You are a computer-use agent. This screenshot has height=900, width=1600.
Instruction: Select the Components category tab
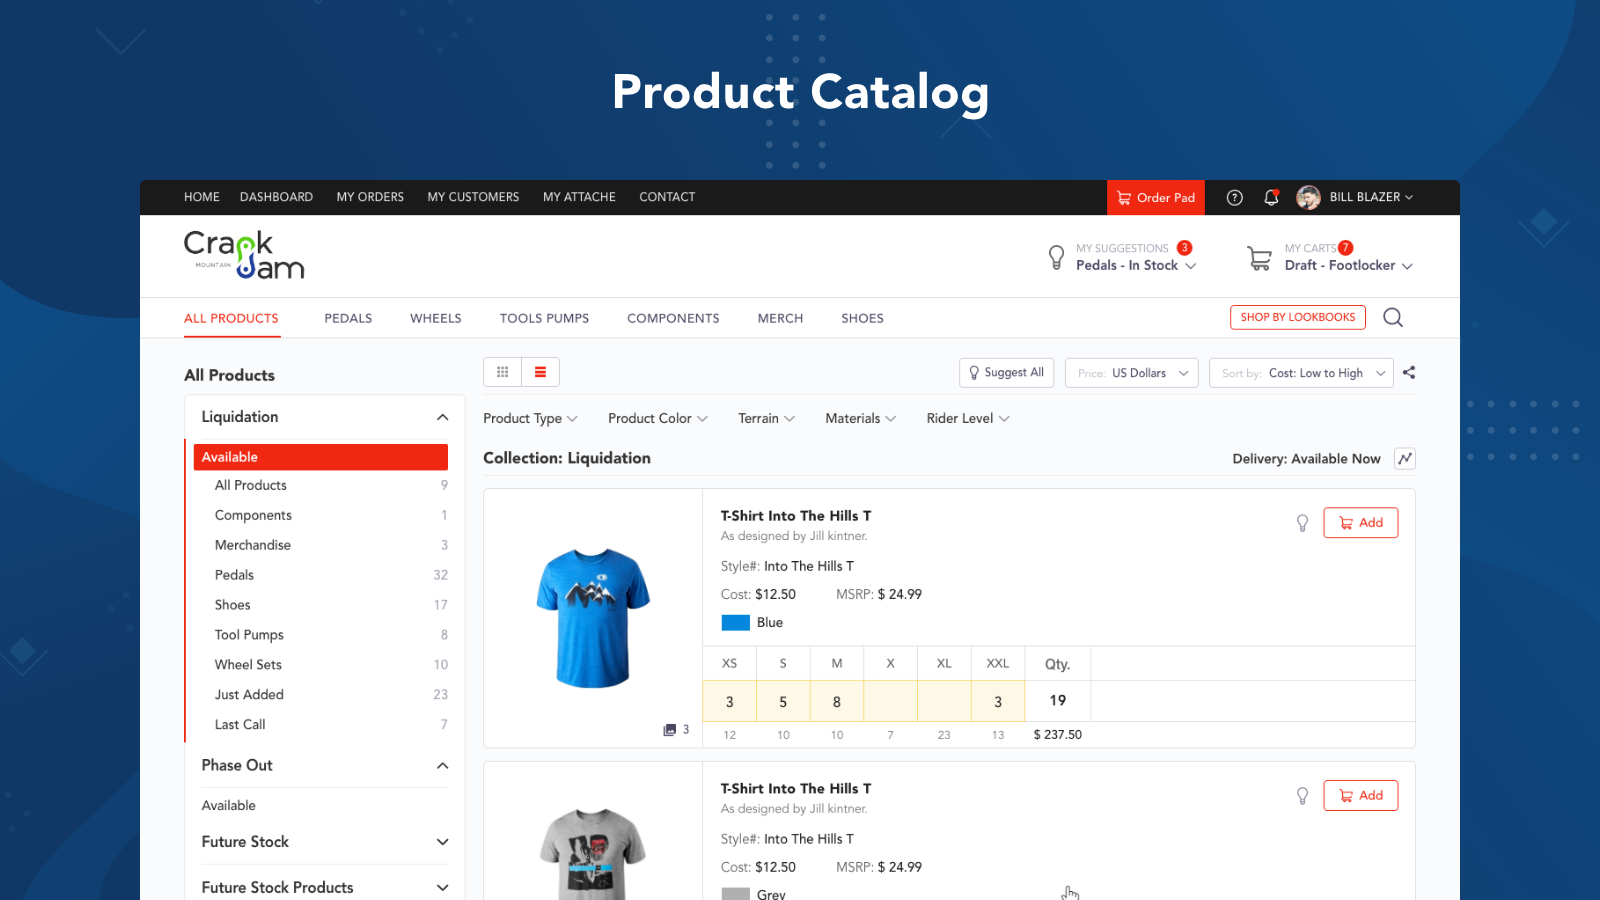(x=673, y=318)
